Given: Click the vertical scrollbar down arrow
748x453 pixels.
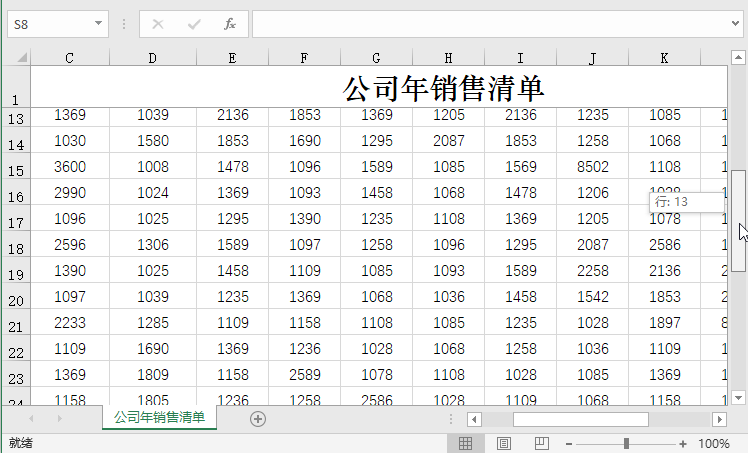Looking at the screenshot, I should pos(739,397).
